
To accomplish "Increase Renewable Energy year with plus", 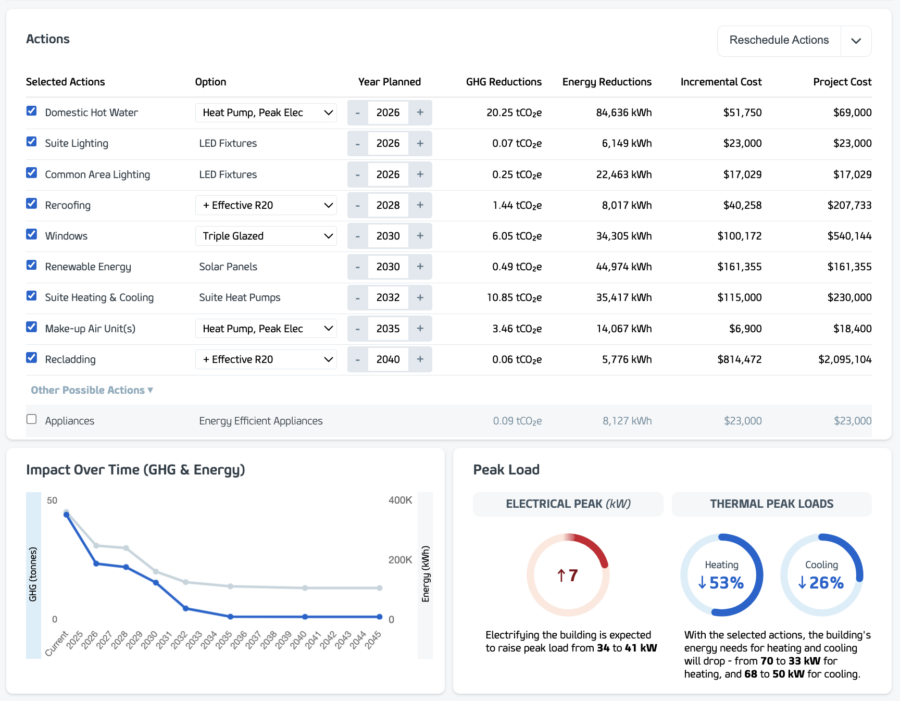I will click(420, 267).
